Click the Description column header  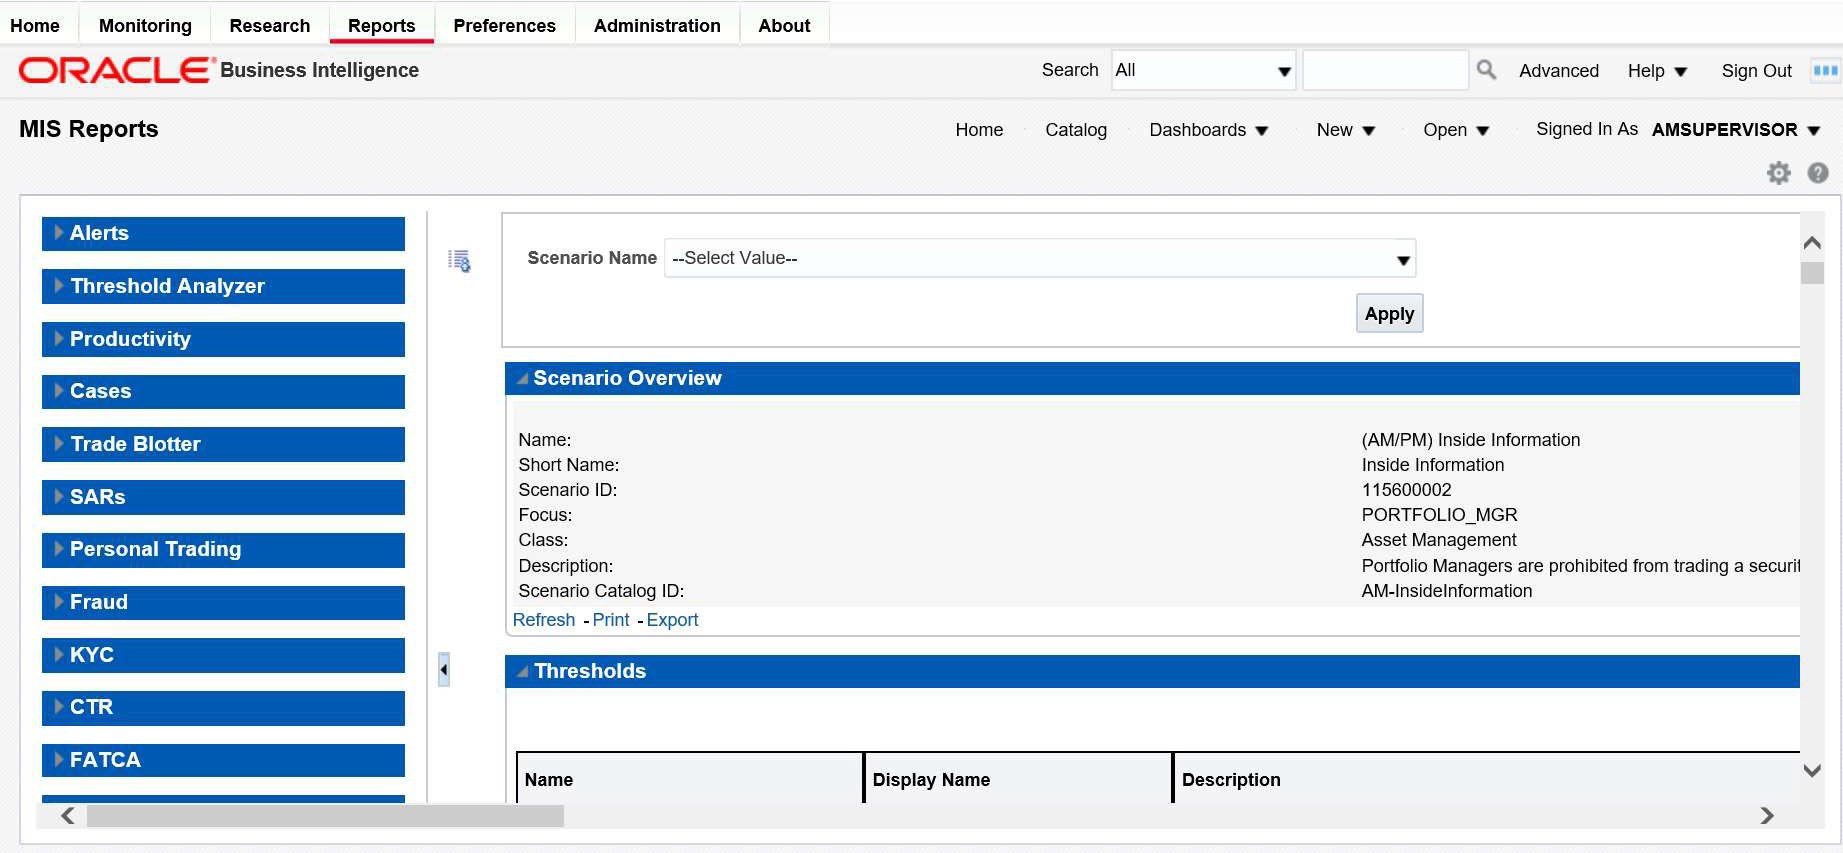tap(1487, 779)
